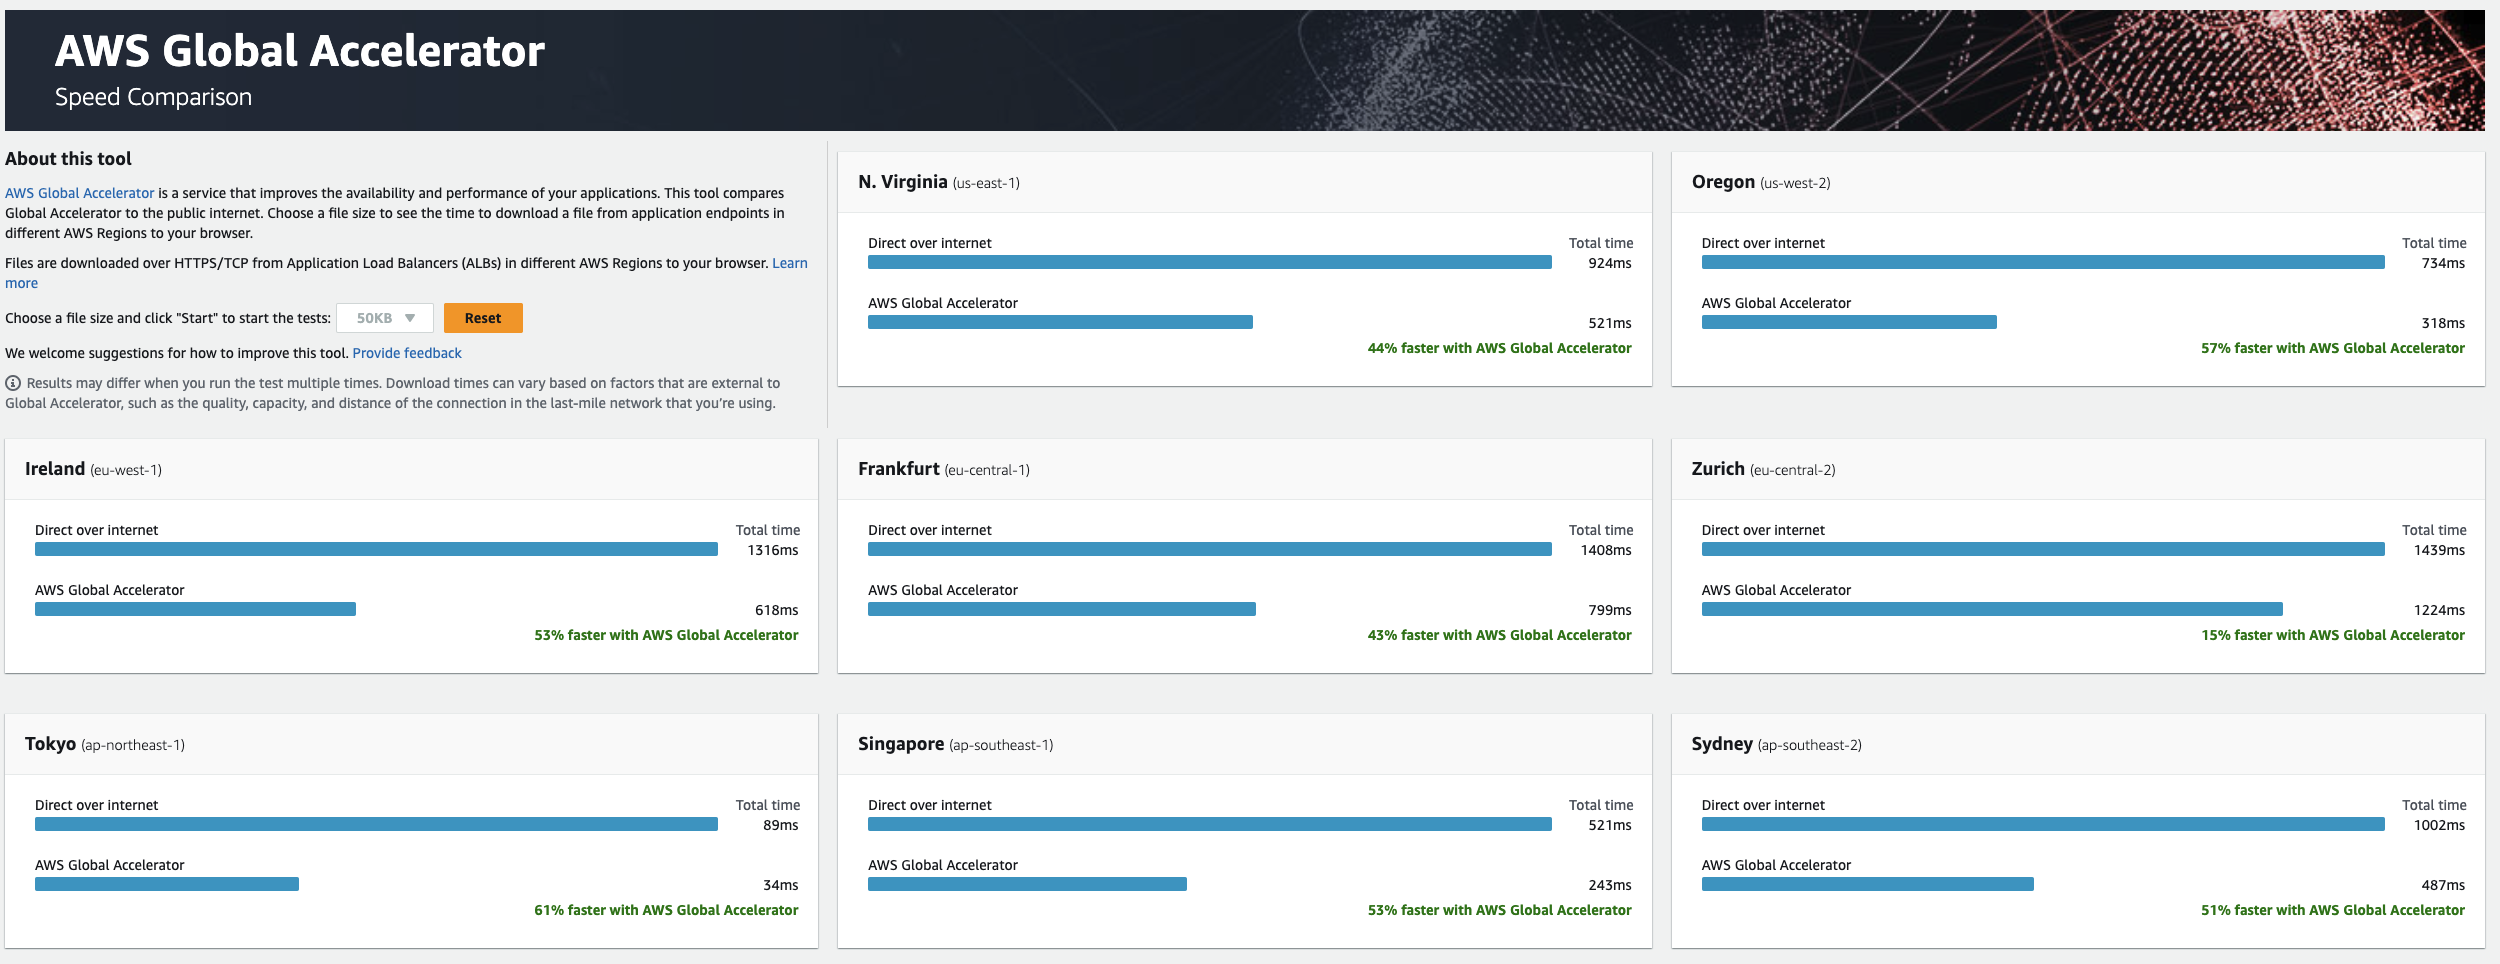Open the 50KB file size dropdown
The height and width of the screenshot is (964, 2500).
click(385, 318)
